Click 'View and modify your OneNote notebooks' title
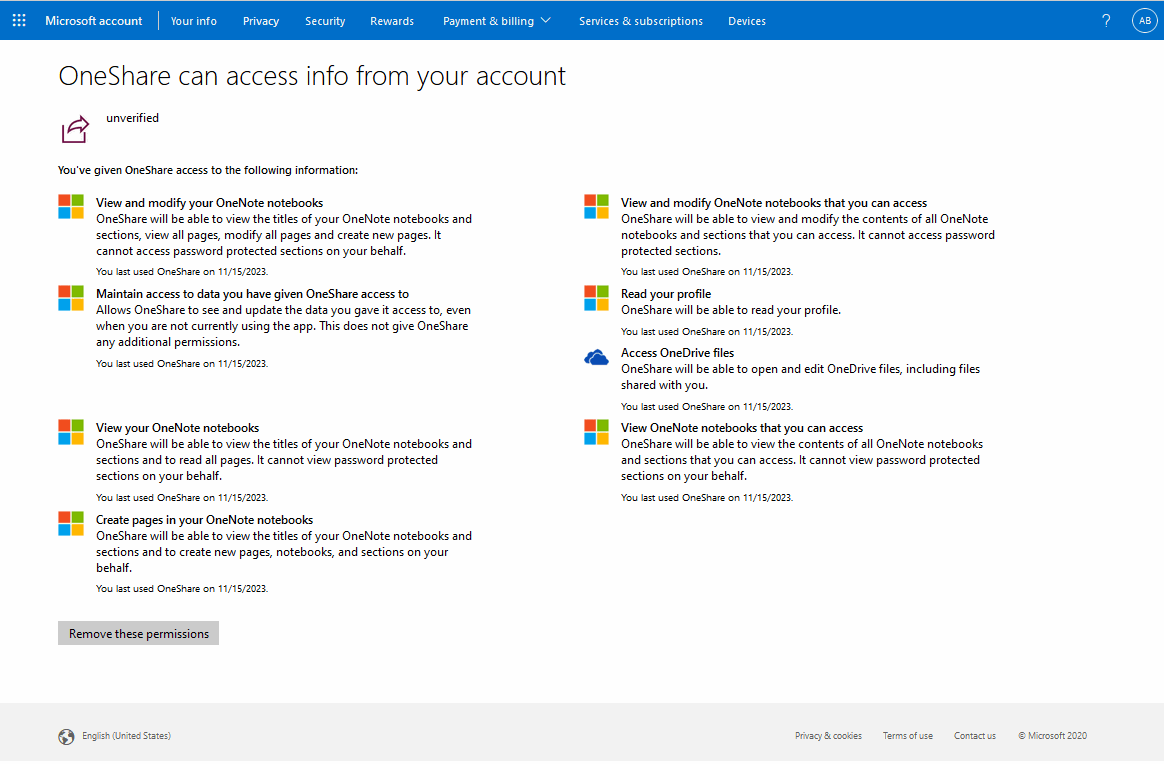The image size is (1164, 764). [209, 203]
